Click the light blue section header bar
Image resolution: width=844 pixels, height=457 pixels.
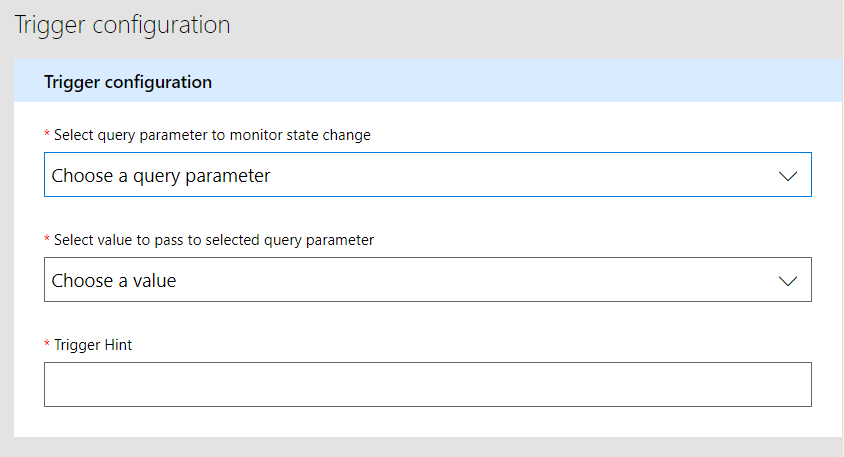(500, 81)
